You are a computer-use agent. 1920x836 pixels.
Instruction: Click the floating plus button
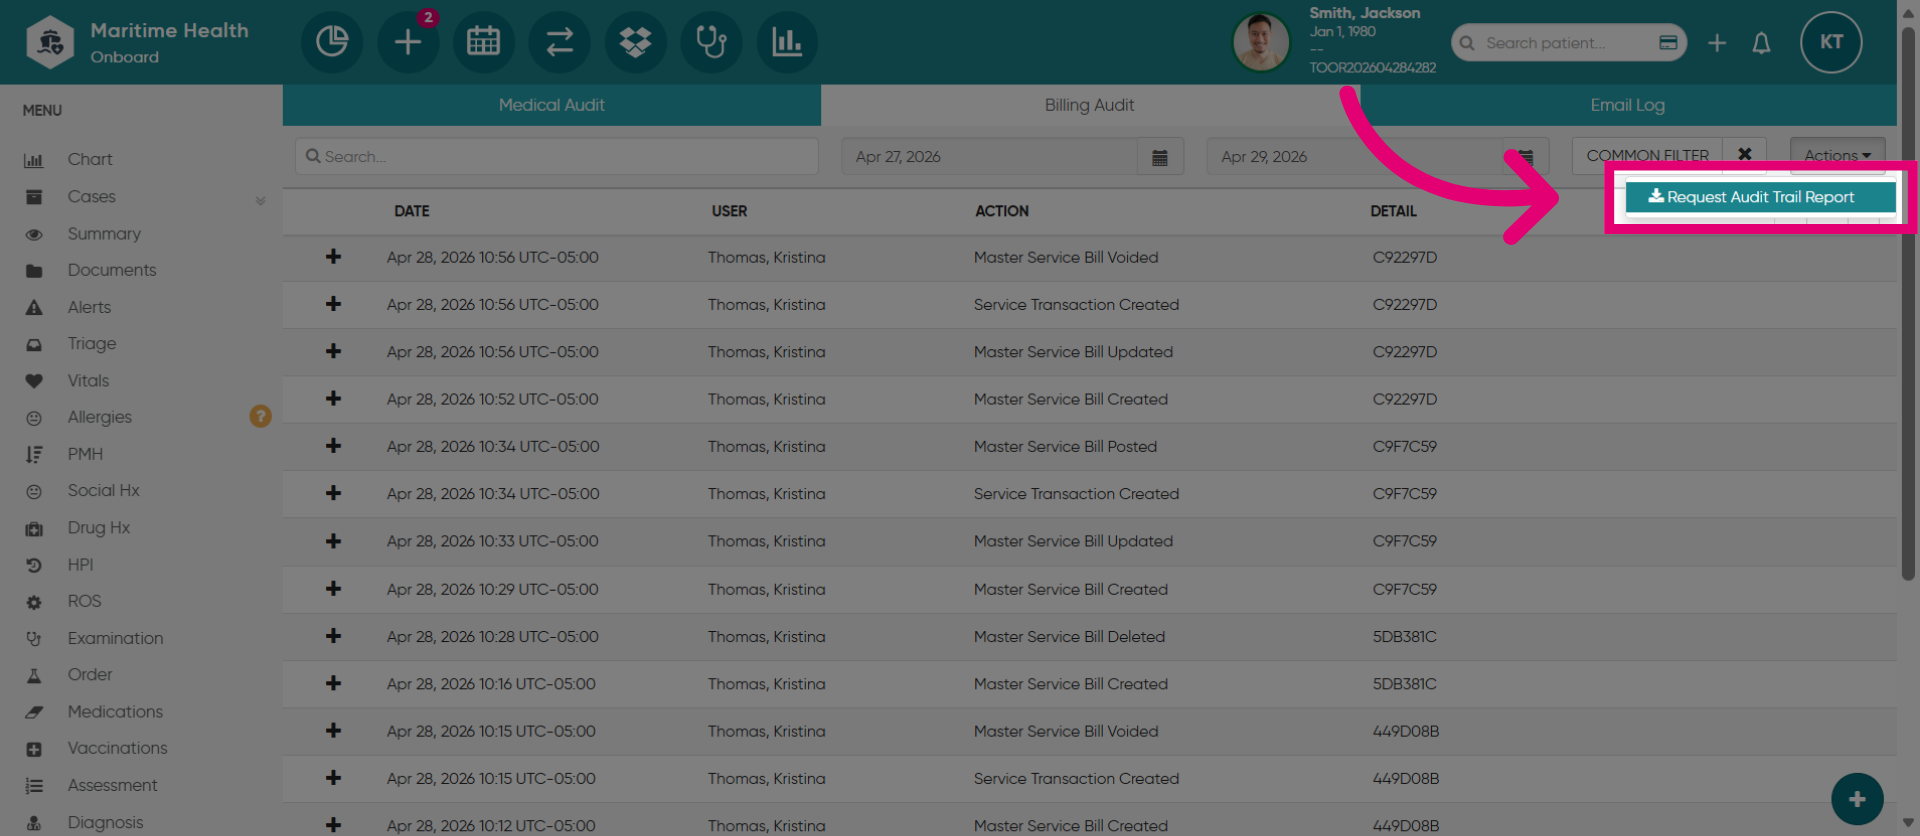(x=1857, y=799)
